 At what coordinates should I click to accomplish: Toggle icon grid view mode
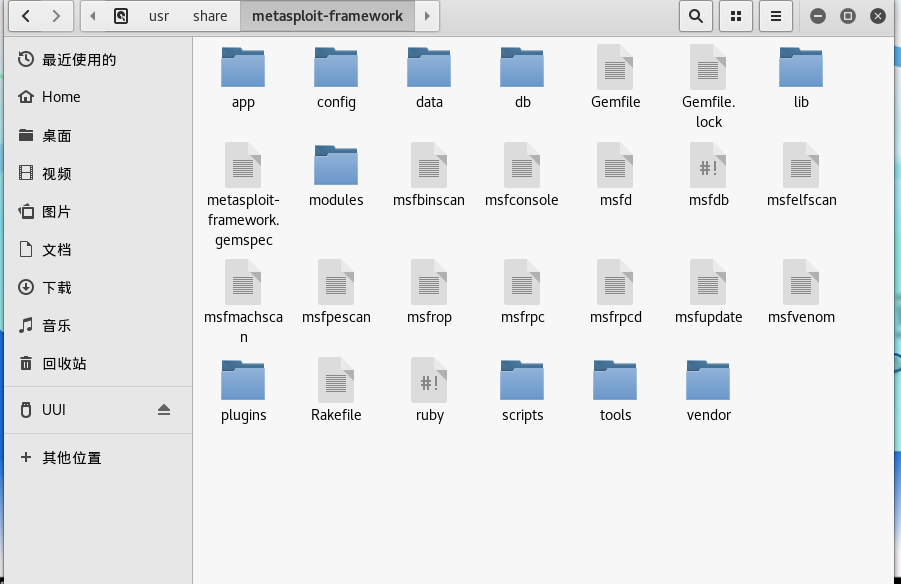point(736,16)
